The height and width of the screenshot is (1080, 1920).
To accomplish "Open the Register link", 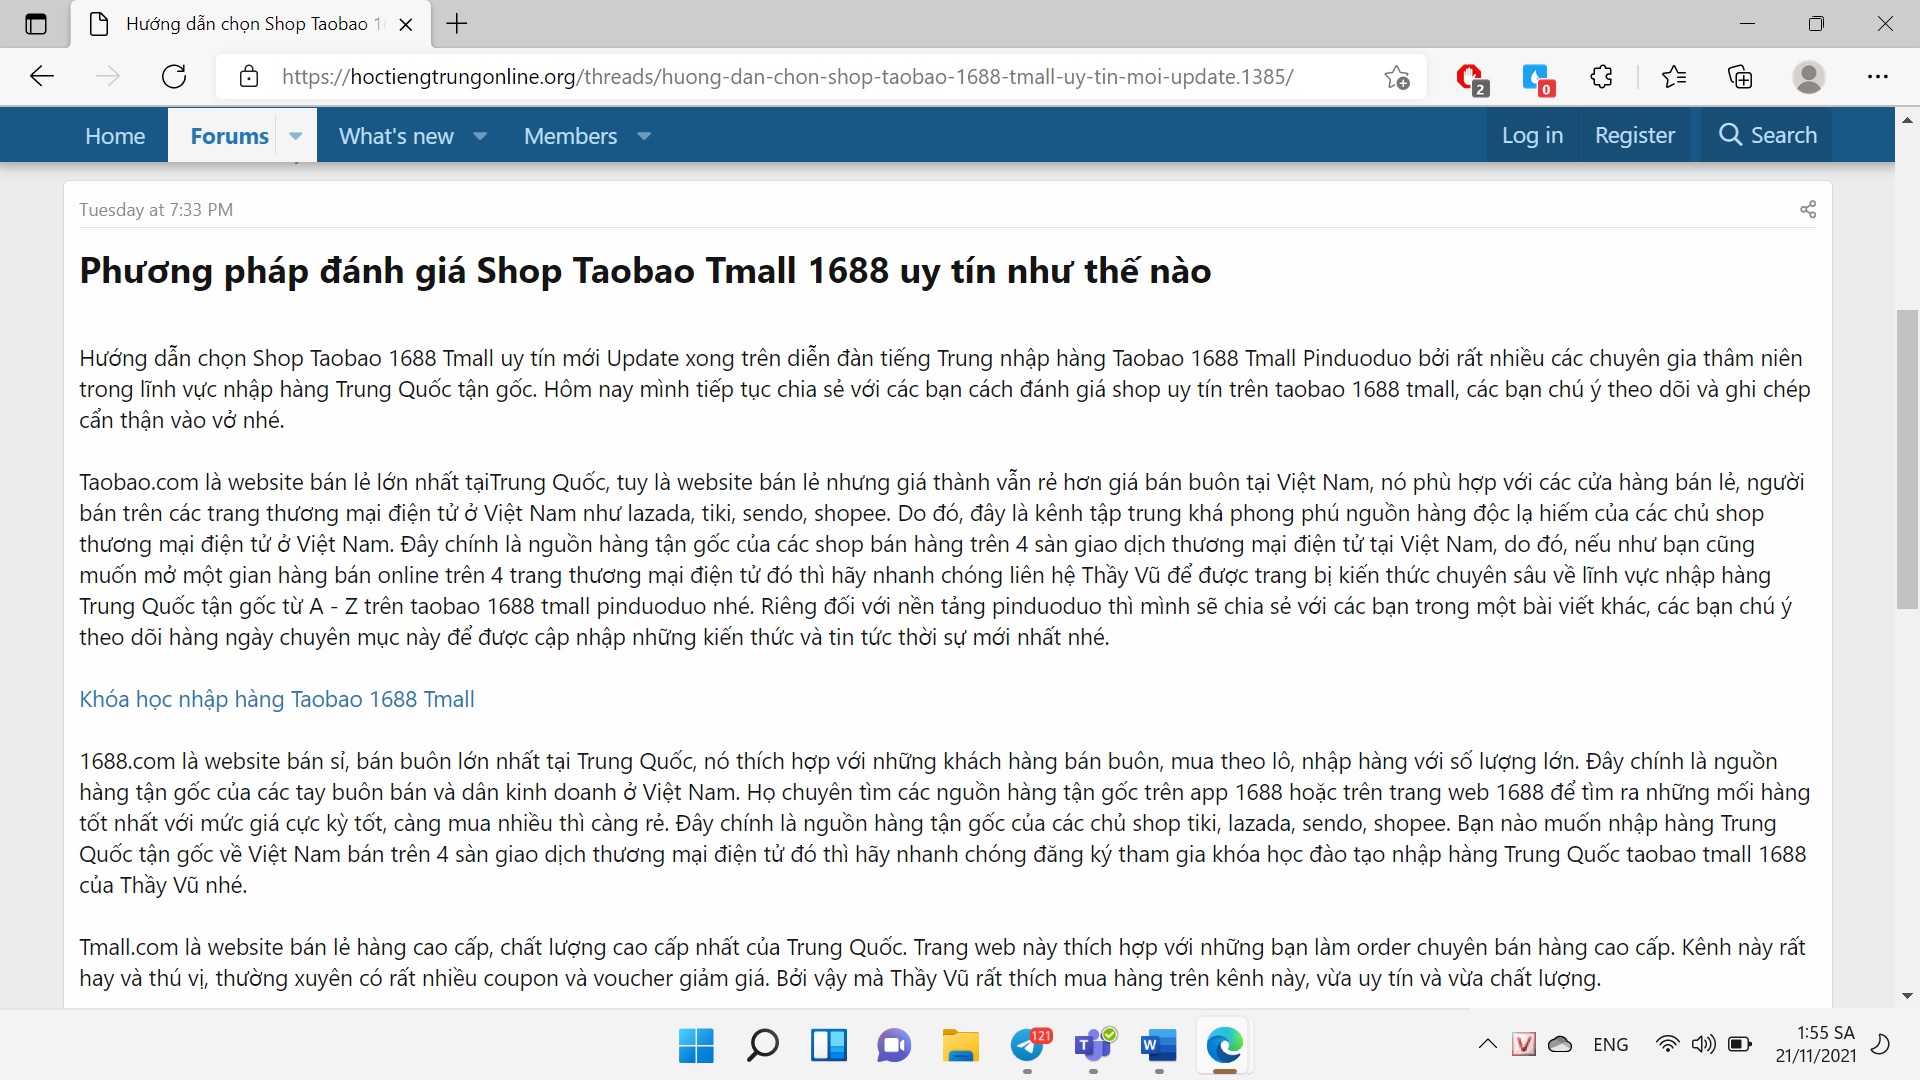I will pyautogui.click(x=1634, y=135).
